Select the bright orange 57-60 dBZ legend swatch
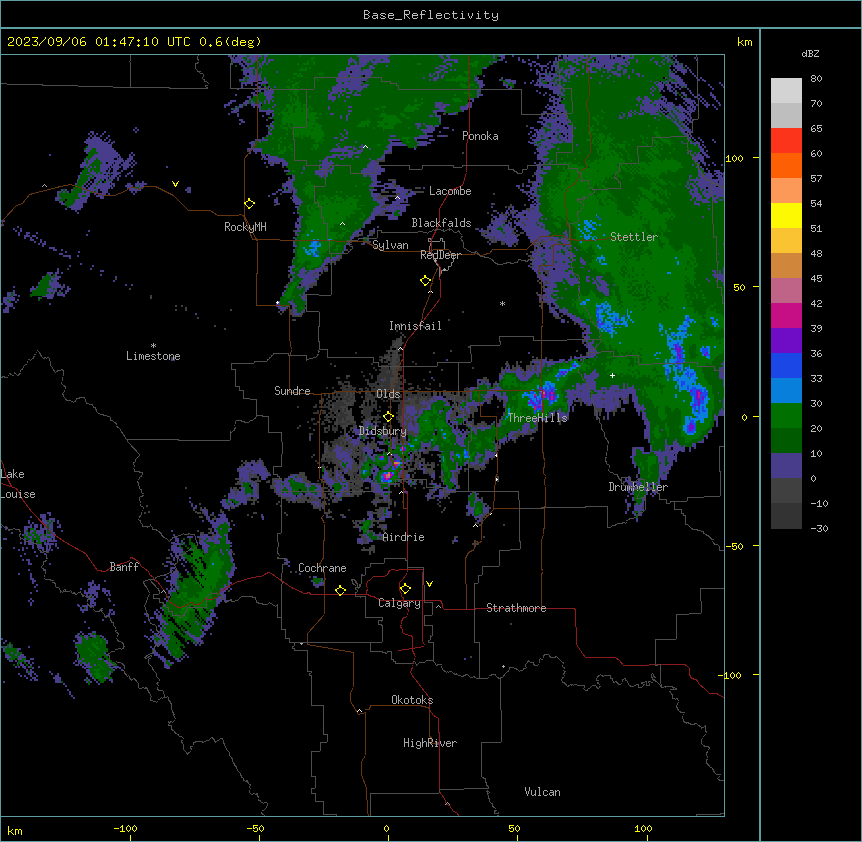The image size is (862, 842). point(786,166)
